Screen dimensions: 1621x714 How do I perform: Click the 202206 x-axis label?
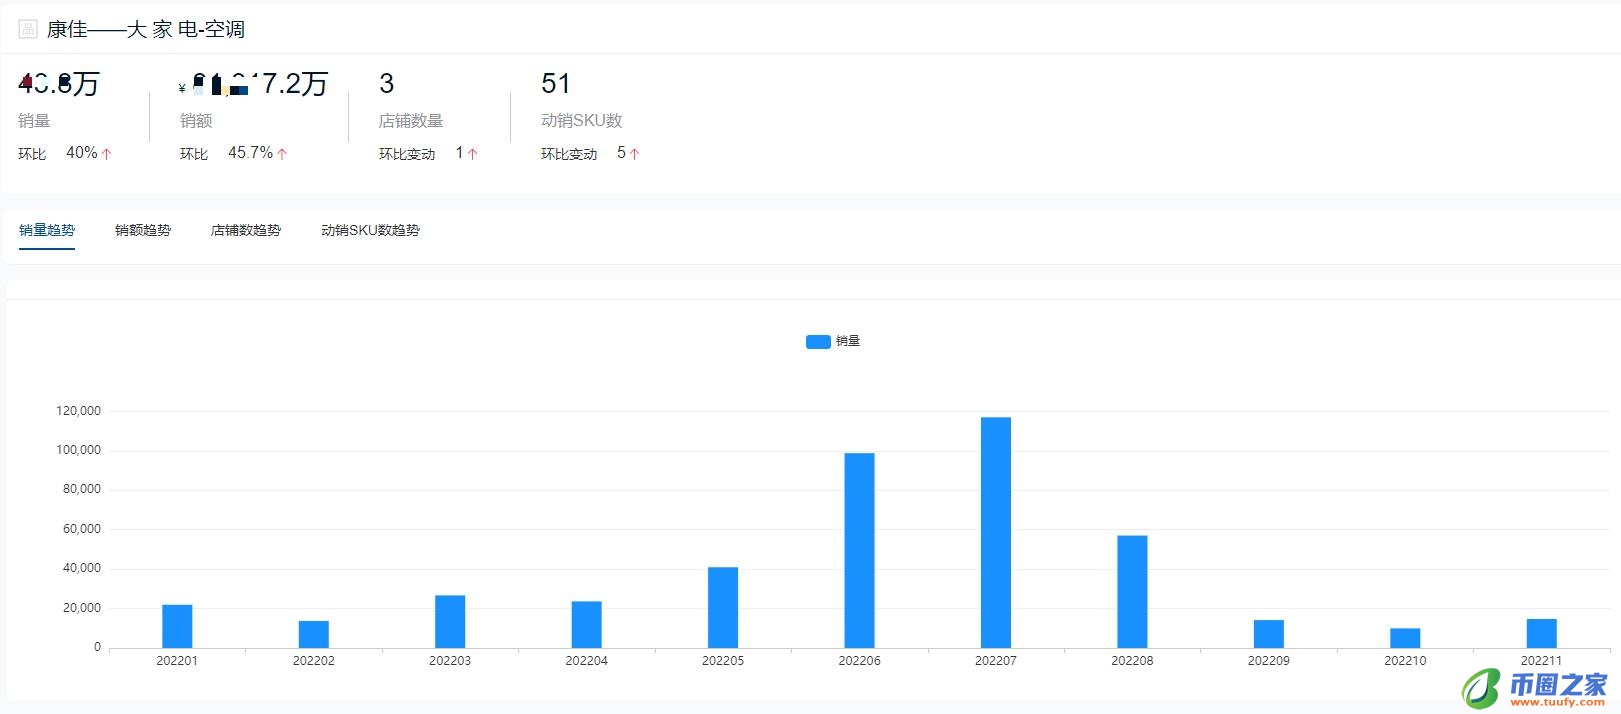coord(859,661)
